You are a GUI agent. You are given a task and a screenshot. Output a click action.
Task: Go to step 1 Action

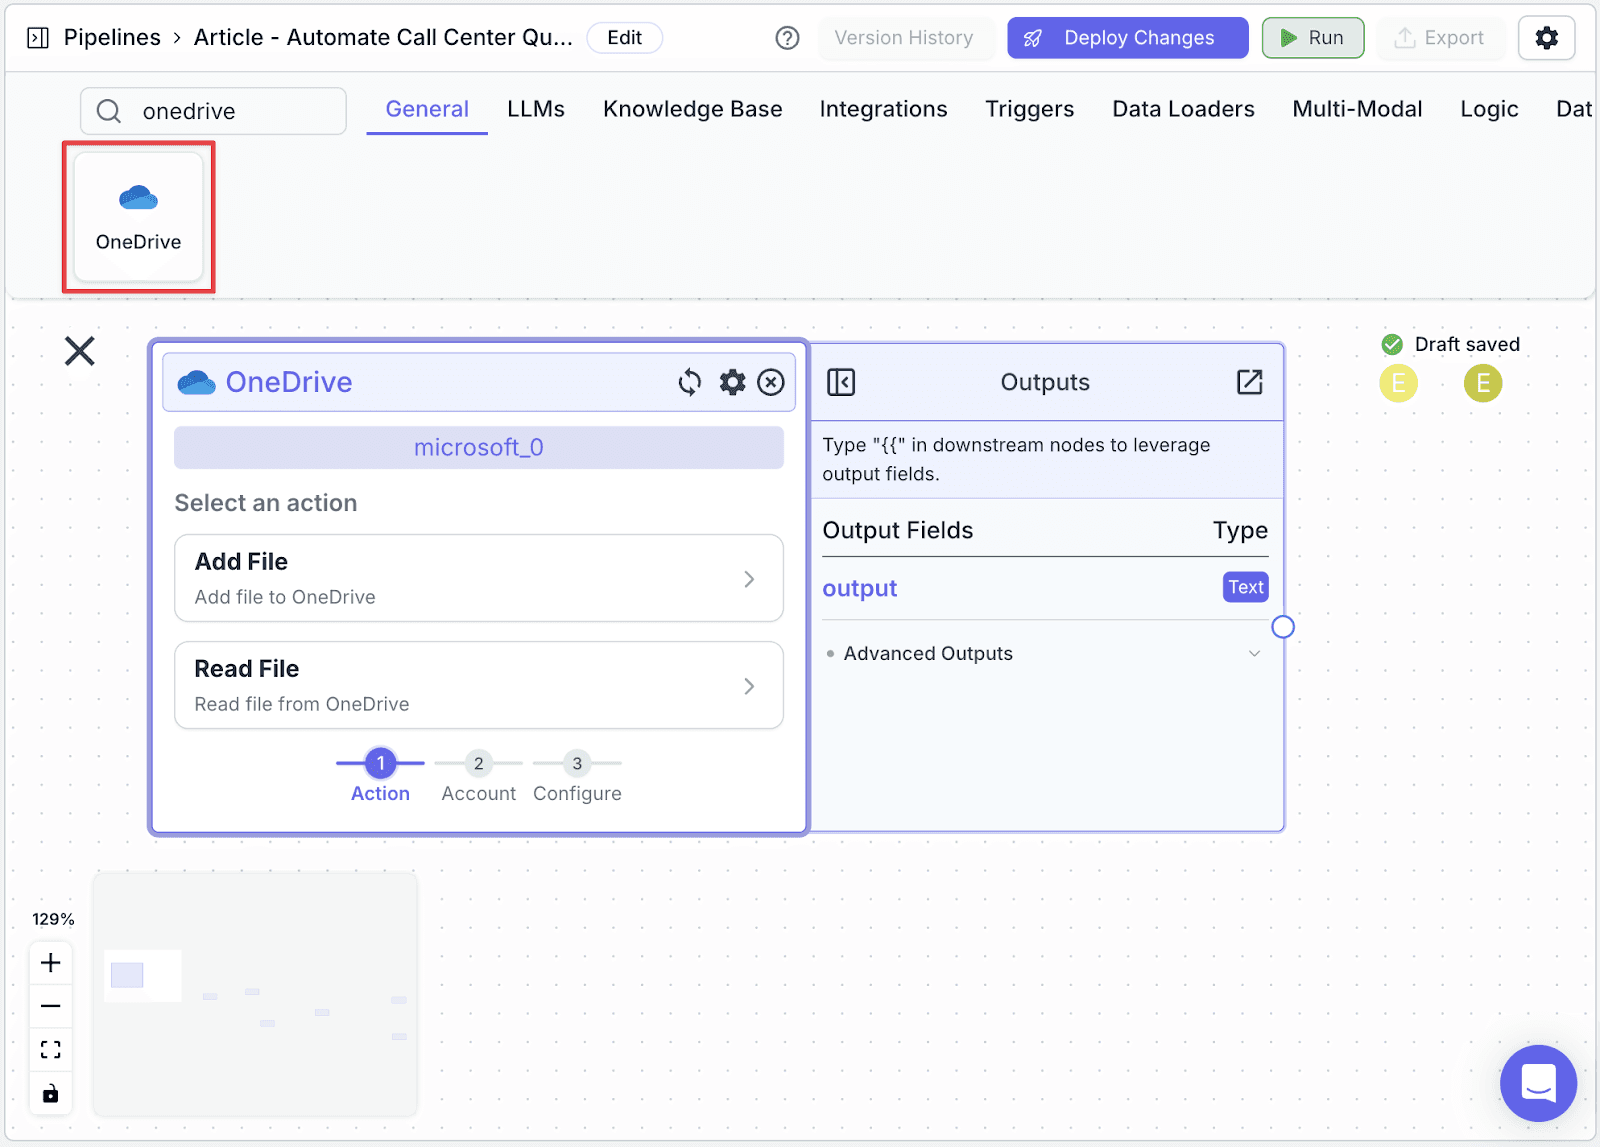(x=380, y=776)
